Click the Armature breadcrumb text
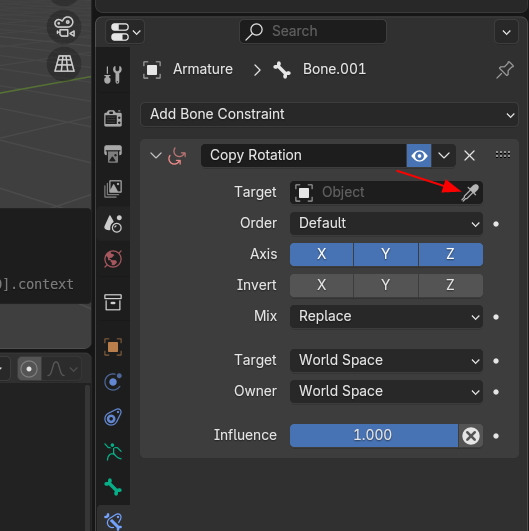Viewport: 529px width, 531px height. (203, 69)
